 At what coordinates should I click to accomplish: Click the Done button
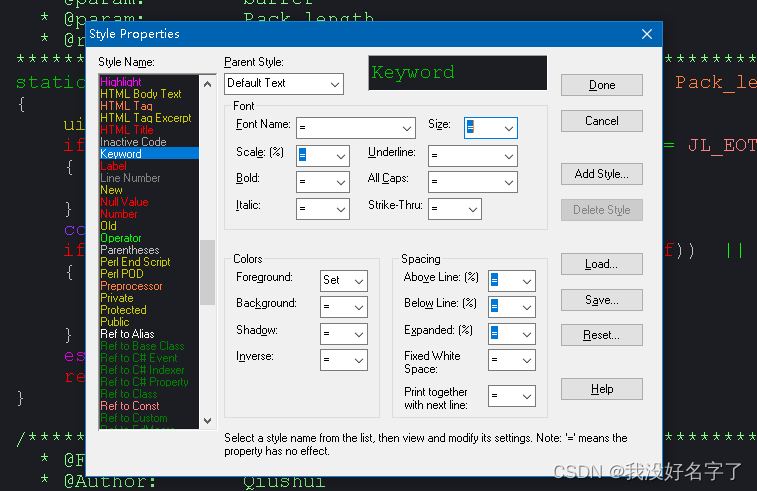click(602, 85)
